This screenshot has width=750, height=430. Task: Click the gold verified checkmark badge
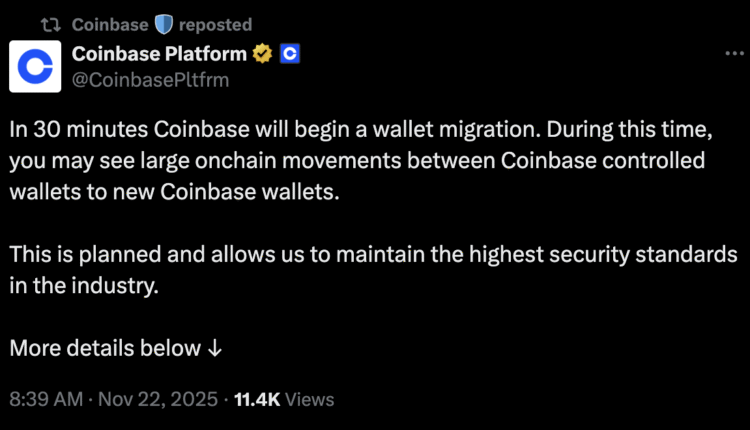[263, 55]
